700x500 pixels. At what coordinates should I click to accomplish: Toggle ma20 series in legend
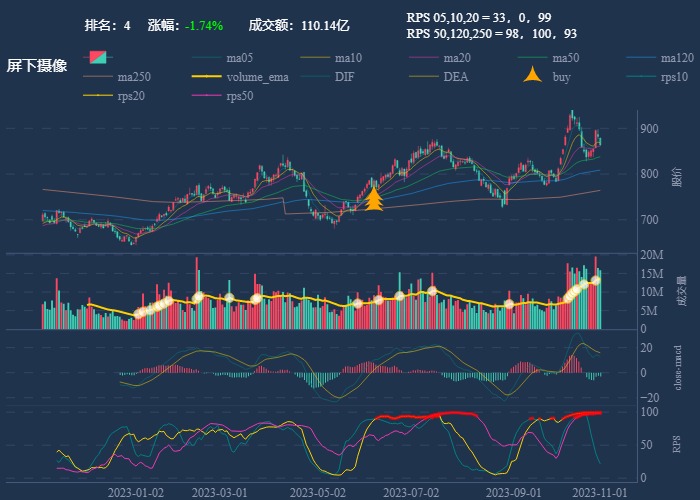pos(439,58)
